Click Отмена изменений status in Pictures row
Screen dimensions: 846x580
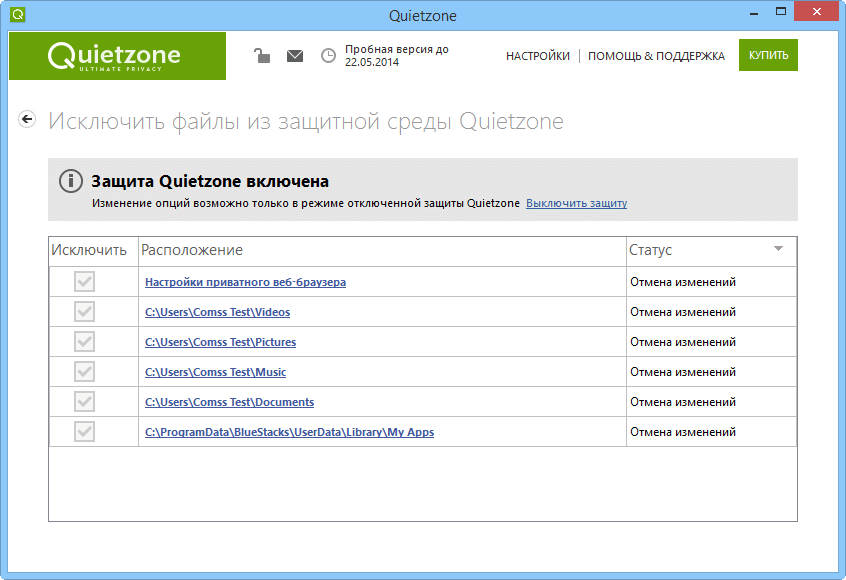coord(683,342)
